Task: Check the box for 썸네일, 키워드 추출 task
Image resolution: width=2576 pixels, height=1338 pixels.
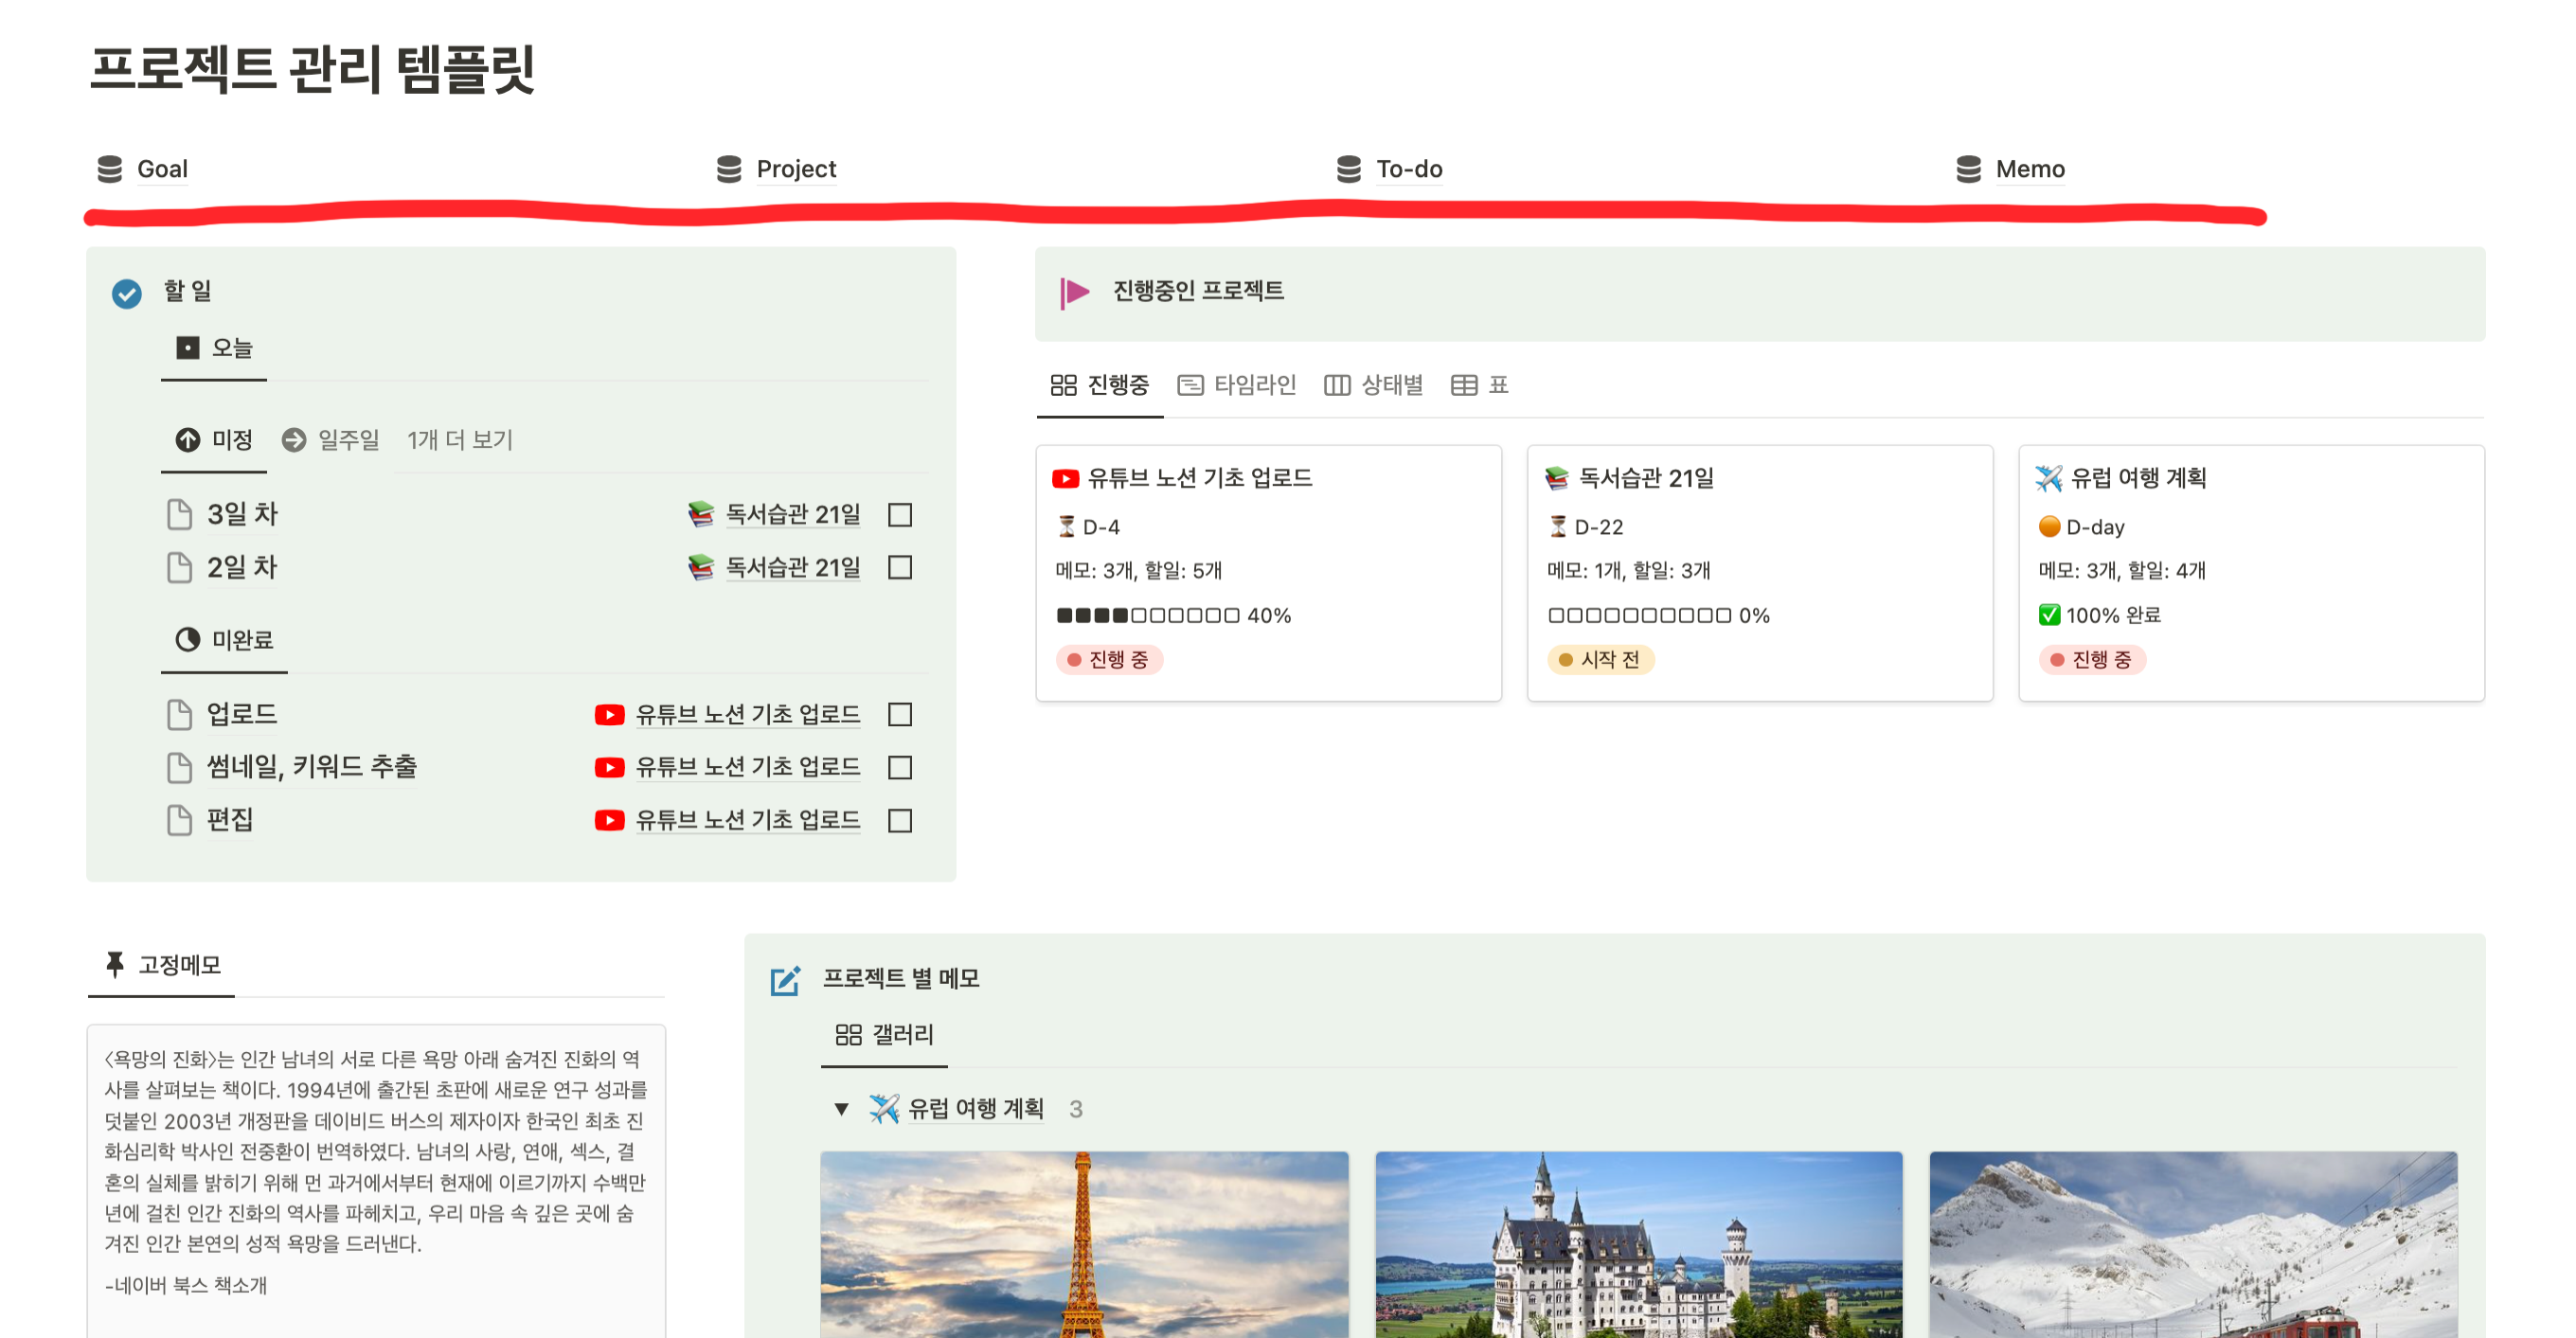Action: pyautogui.click(x=899, y=767)
